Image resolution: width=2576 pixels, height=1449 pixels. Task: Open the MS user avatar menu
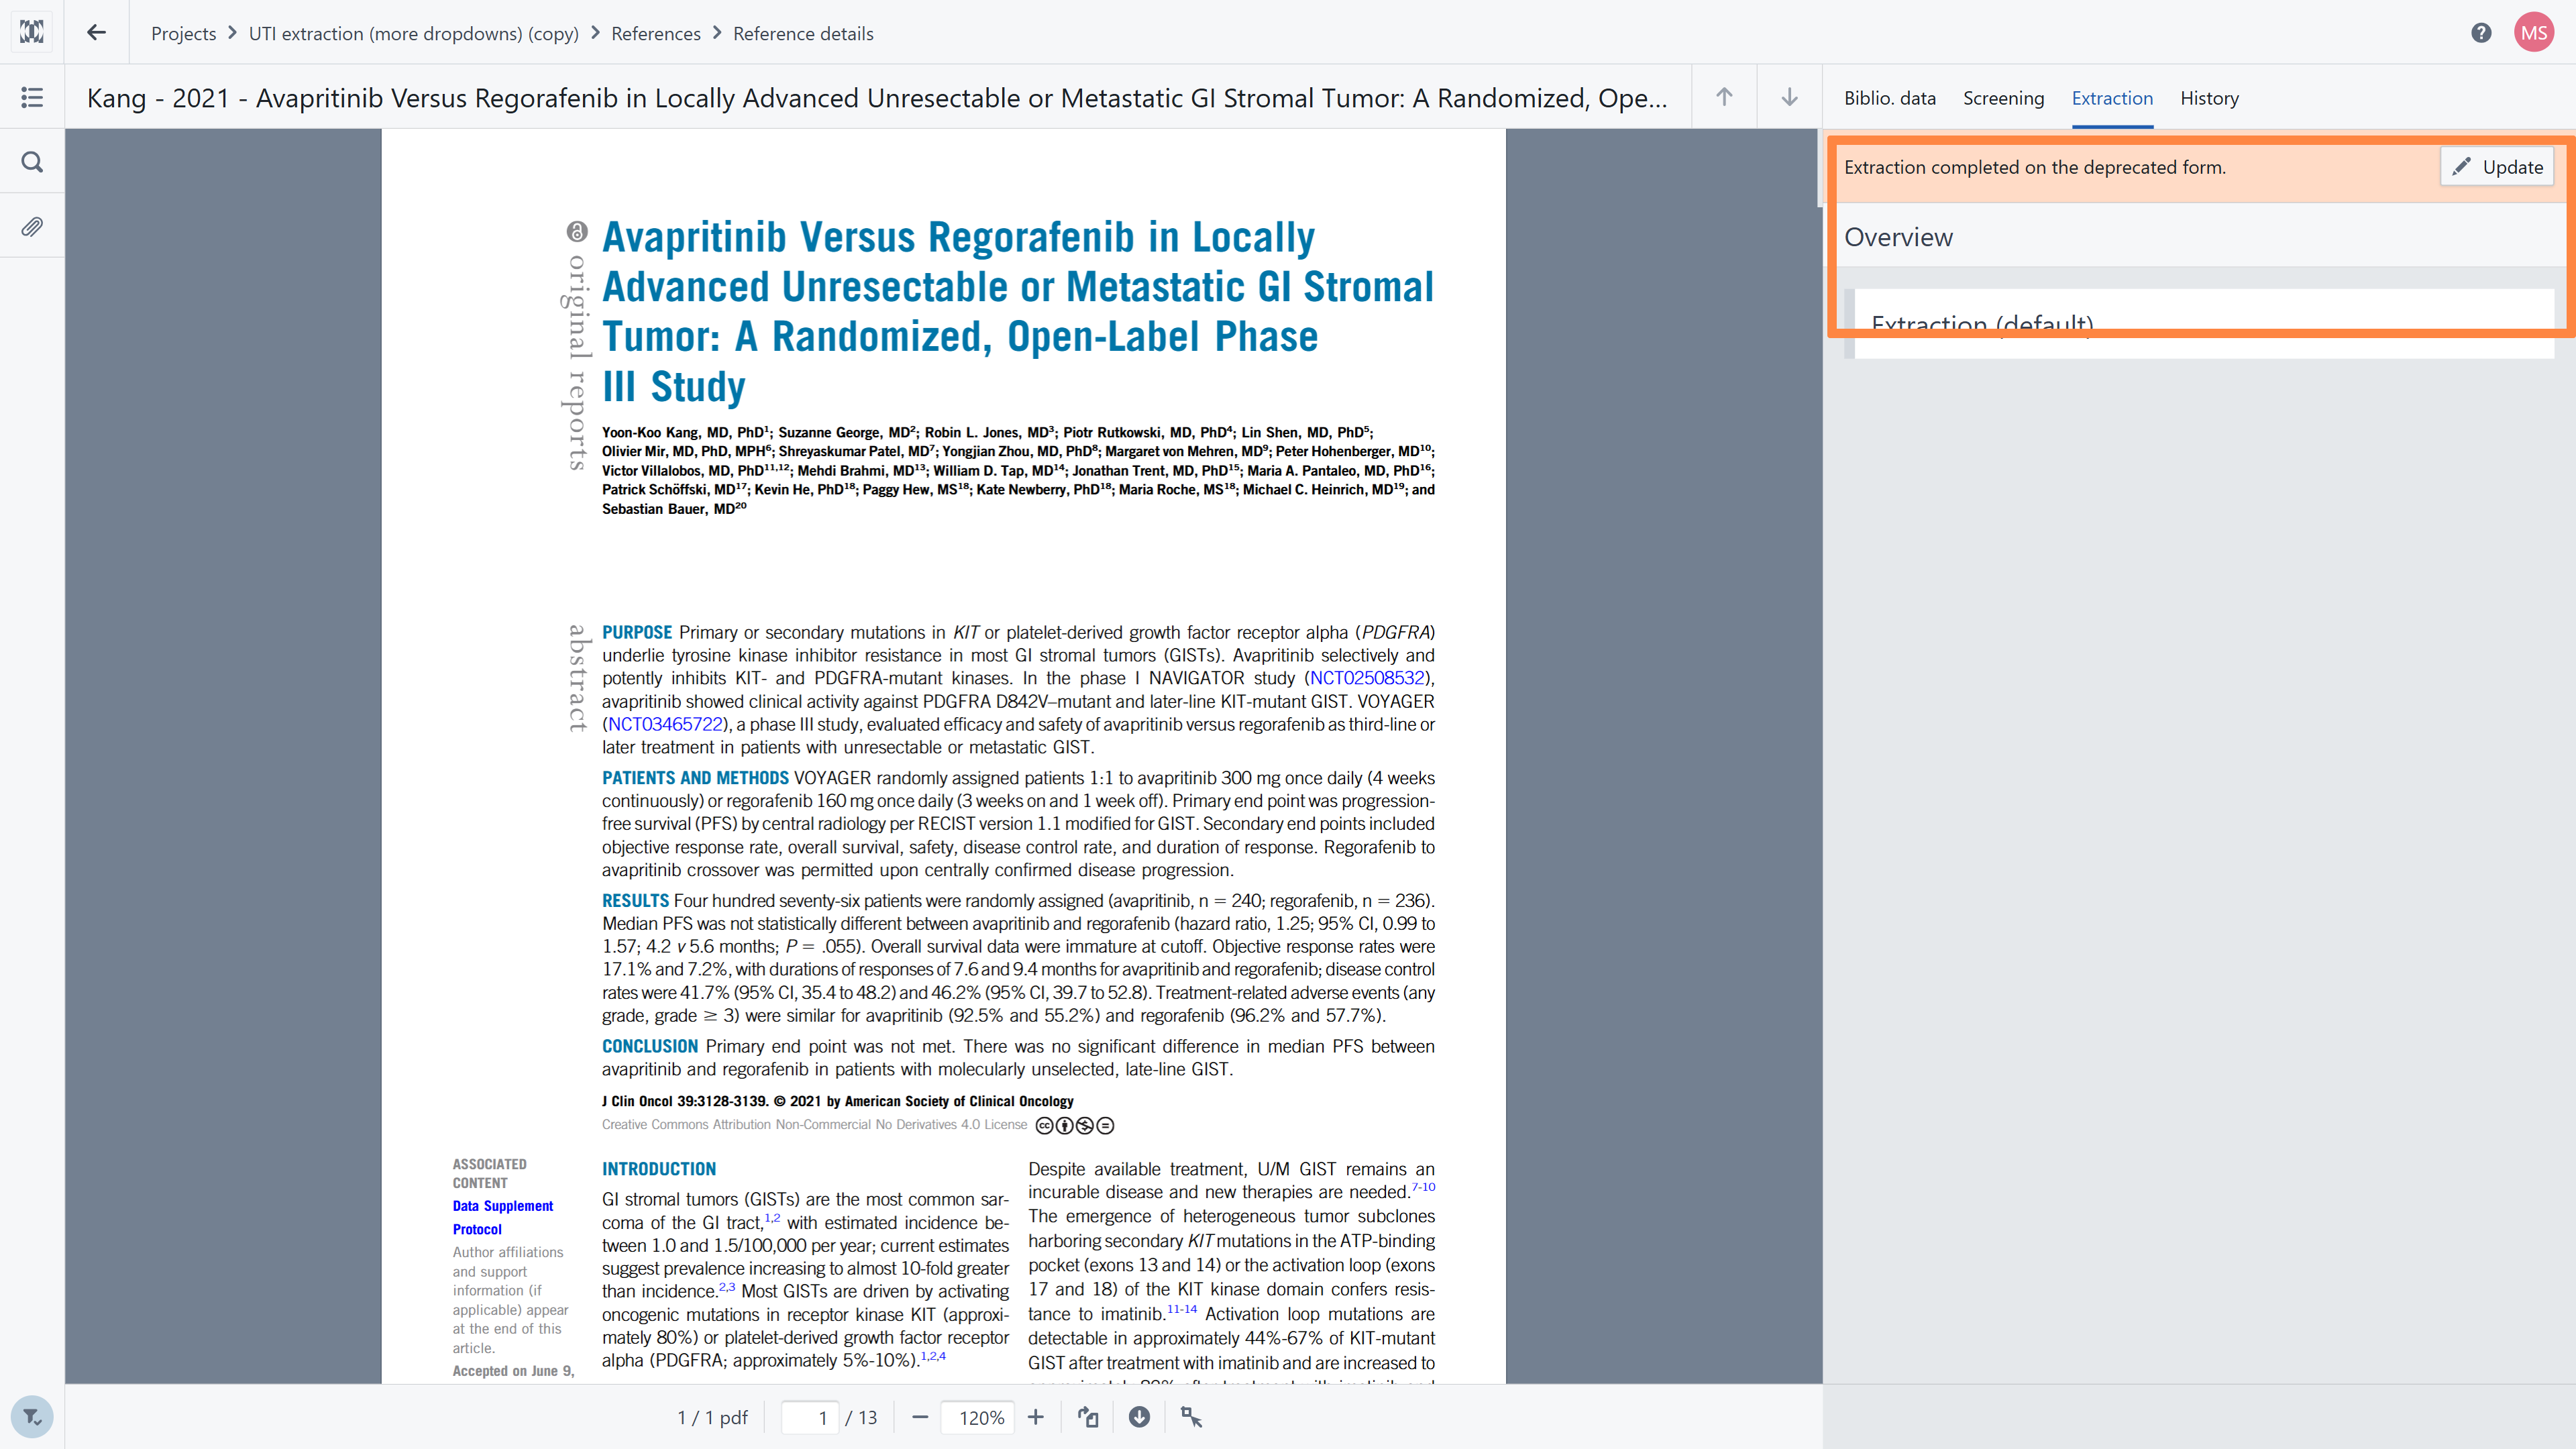point(2534,33)
